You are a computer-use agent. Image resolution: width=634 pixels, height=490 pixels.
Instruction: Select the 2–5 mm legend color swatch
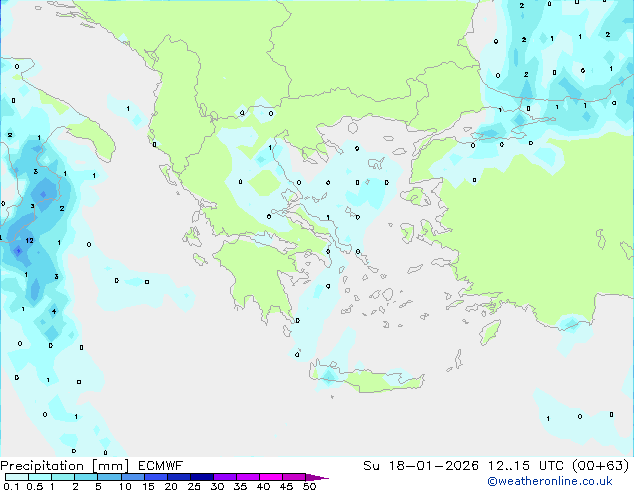click(x=86, y=477)
